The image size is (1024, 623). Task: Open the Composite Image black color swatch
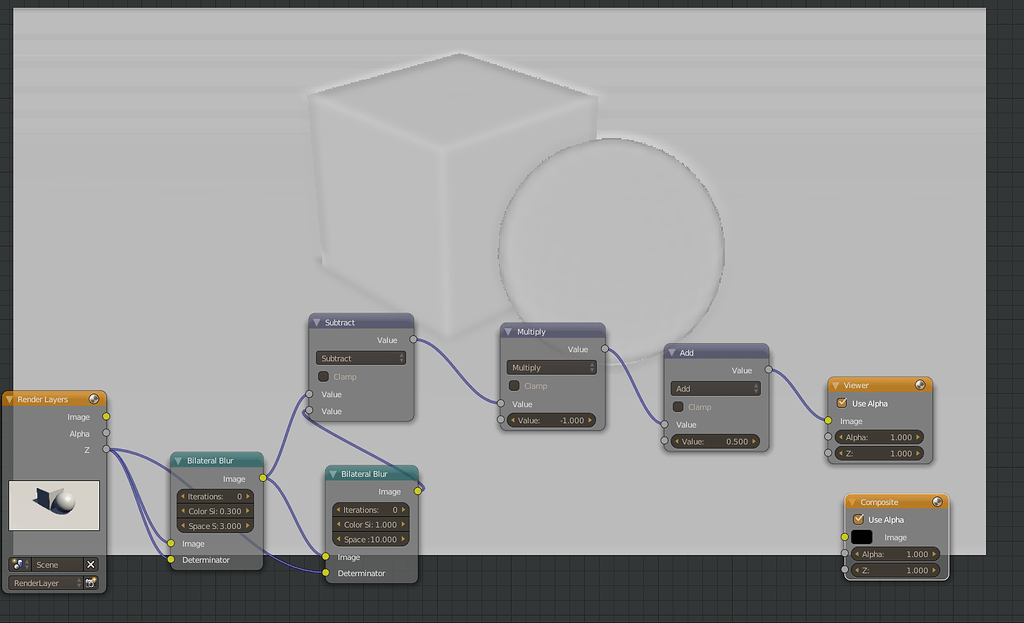(x=862, y=537)
